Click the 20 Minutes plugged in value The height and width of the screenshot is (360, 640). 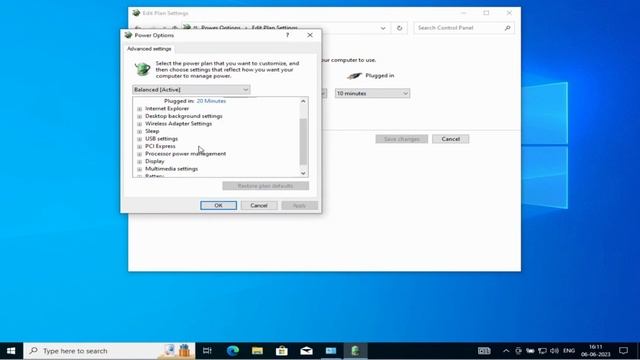pyautogui.click(x=211, y=101)
